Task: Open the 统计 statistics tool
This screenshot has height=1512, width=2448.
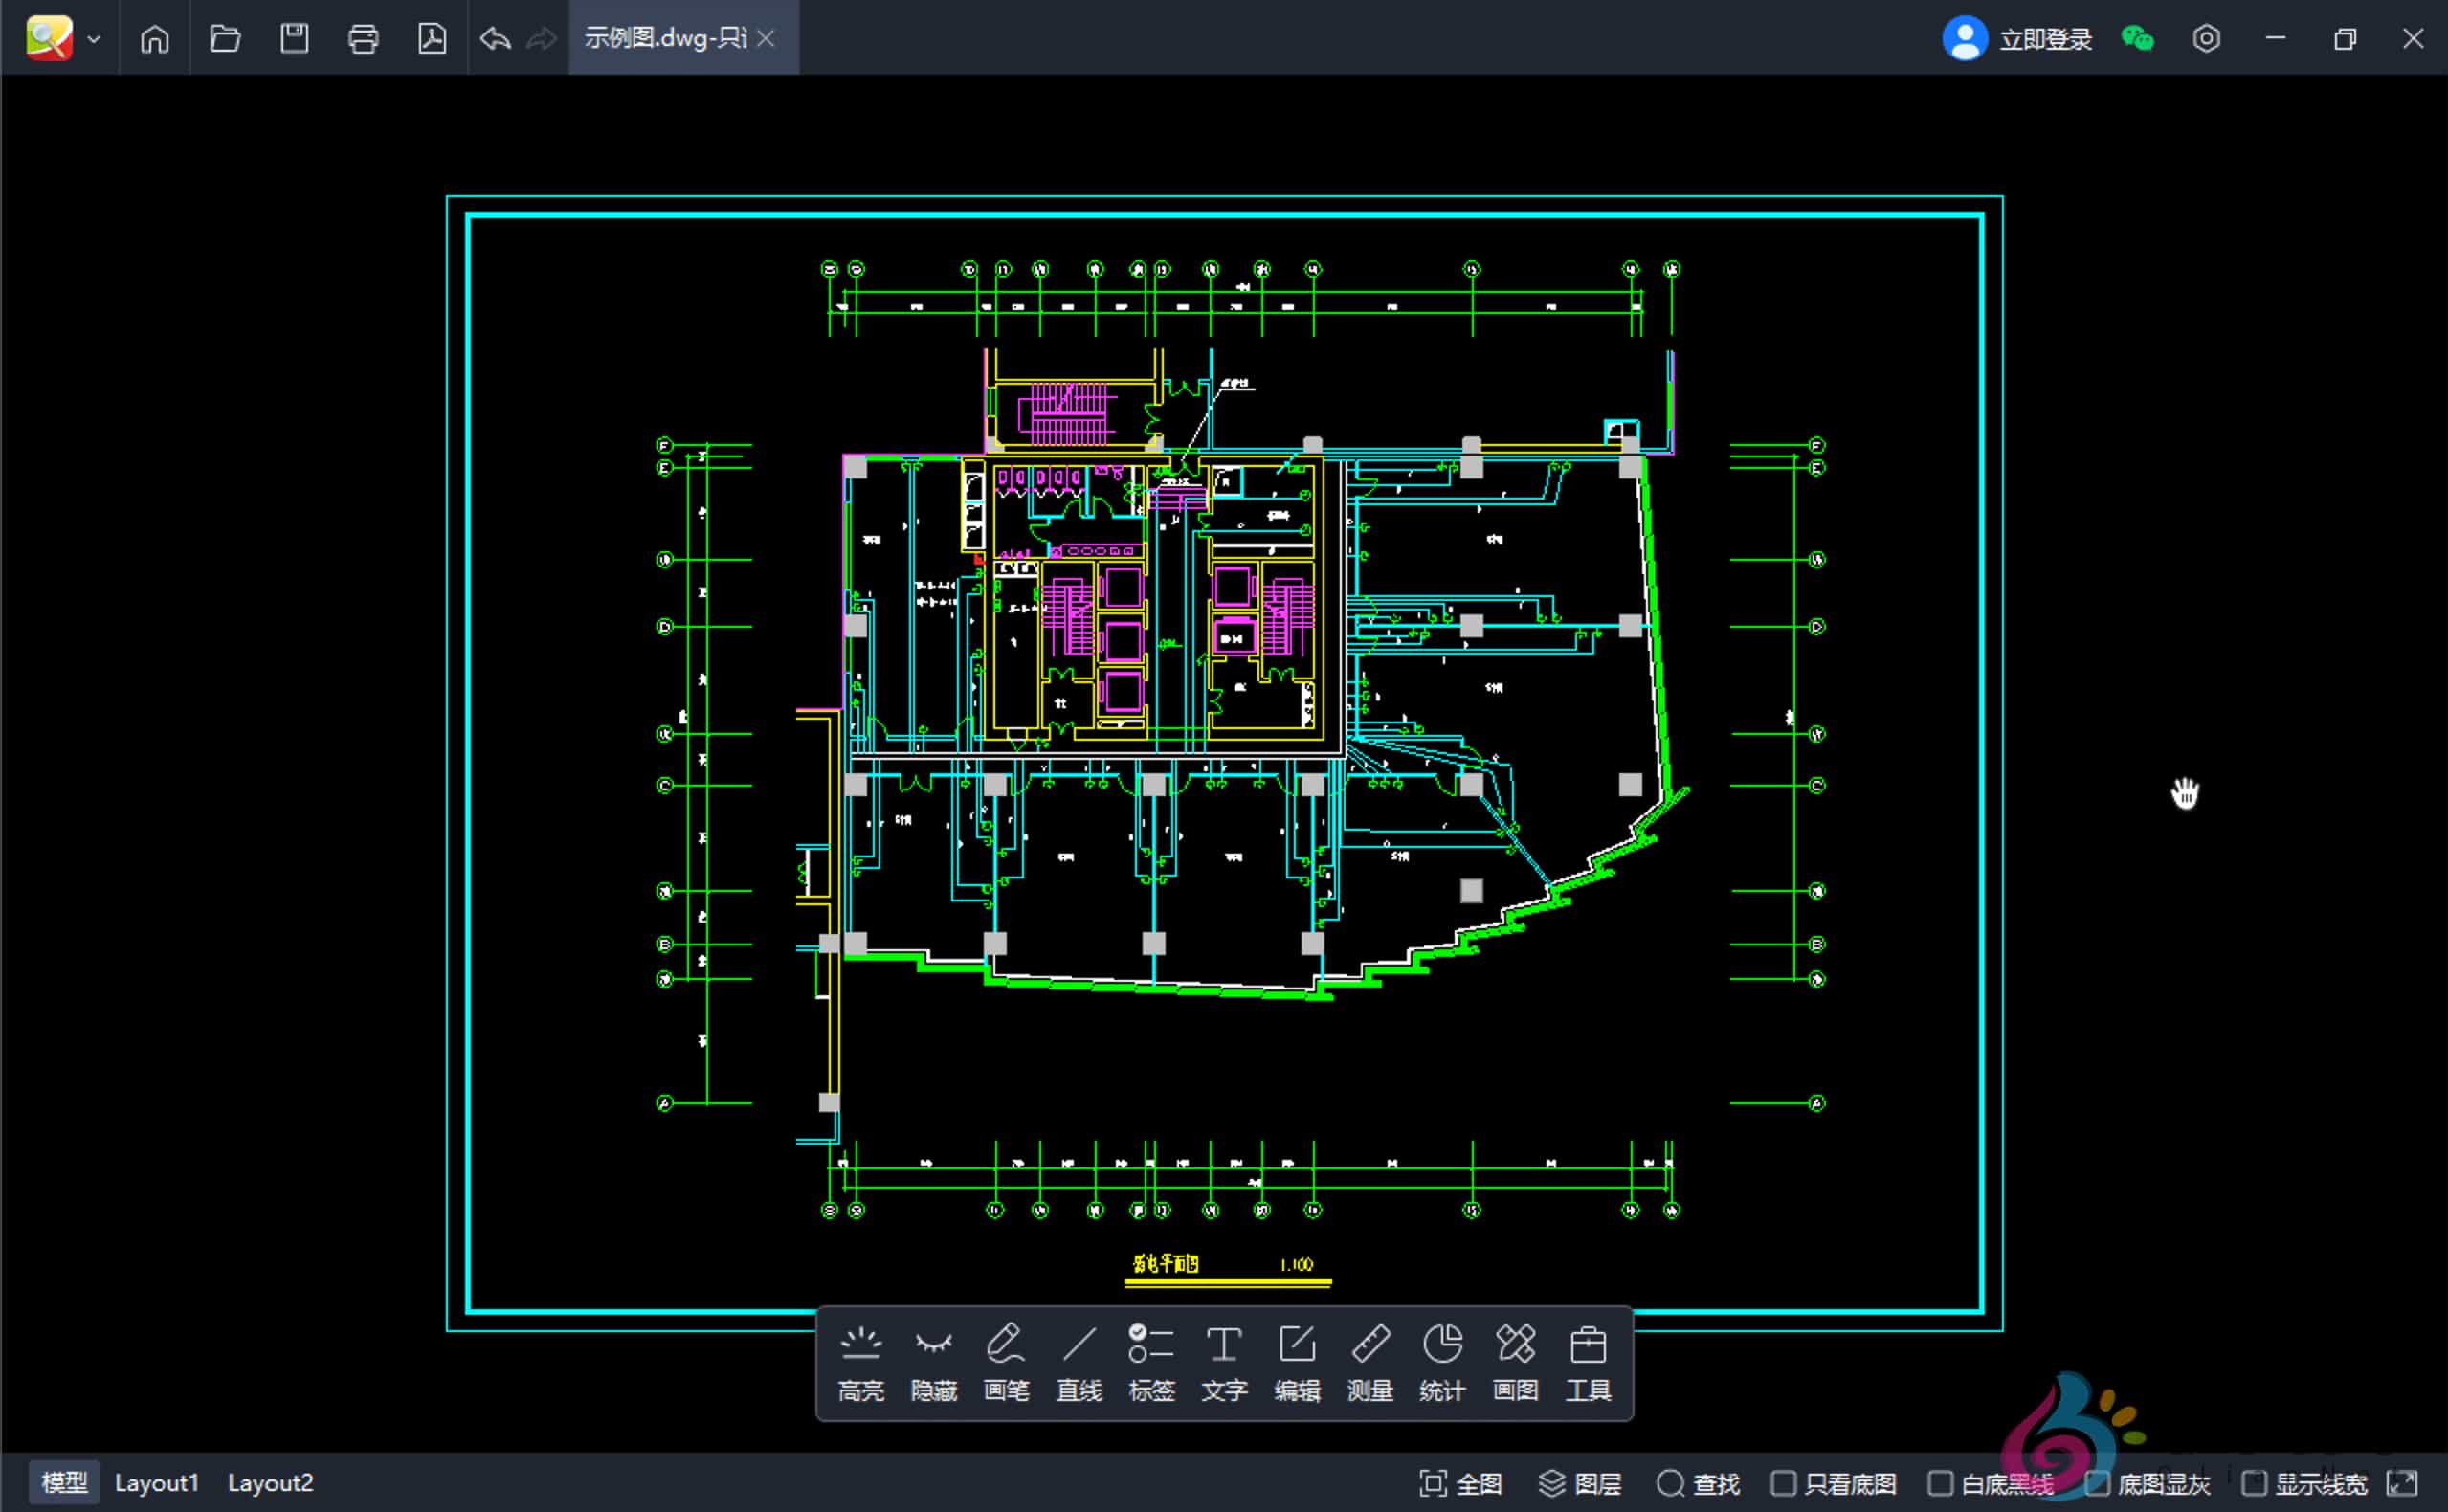Action: click(1442, 1361)
